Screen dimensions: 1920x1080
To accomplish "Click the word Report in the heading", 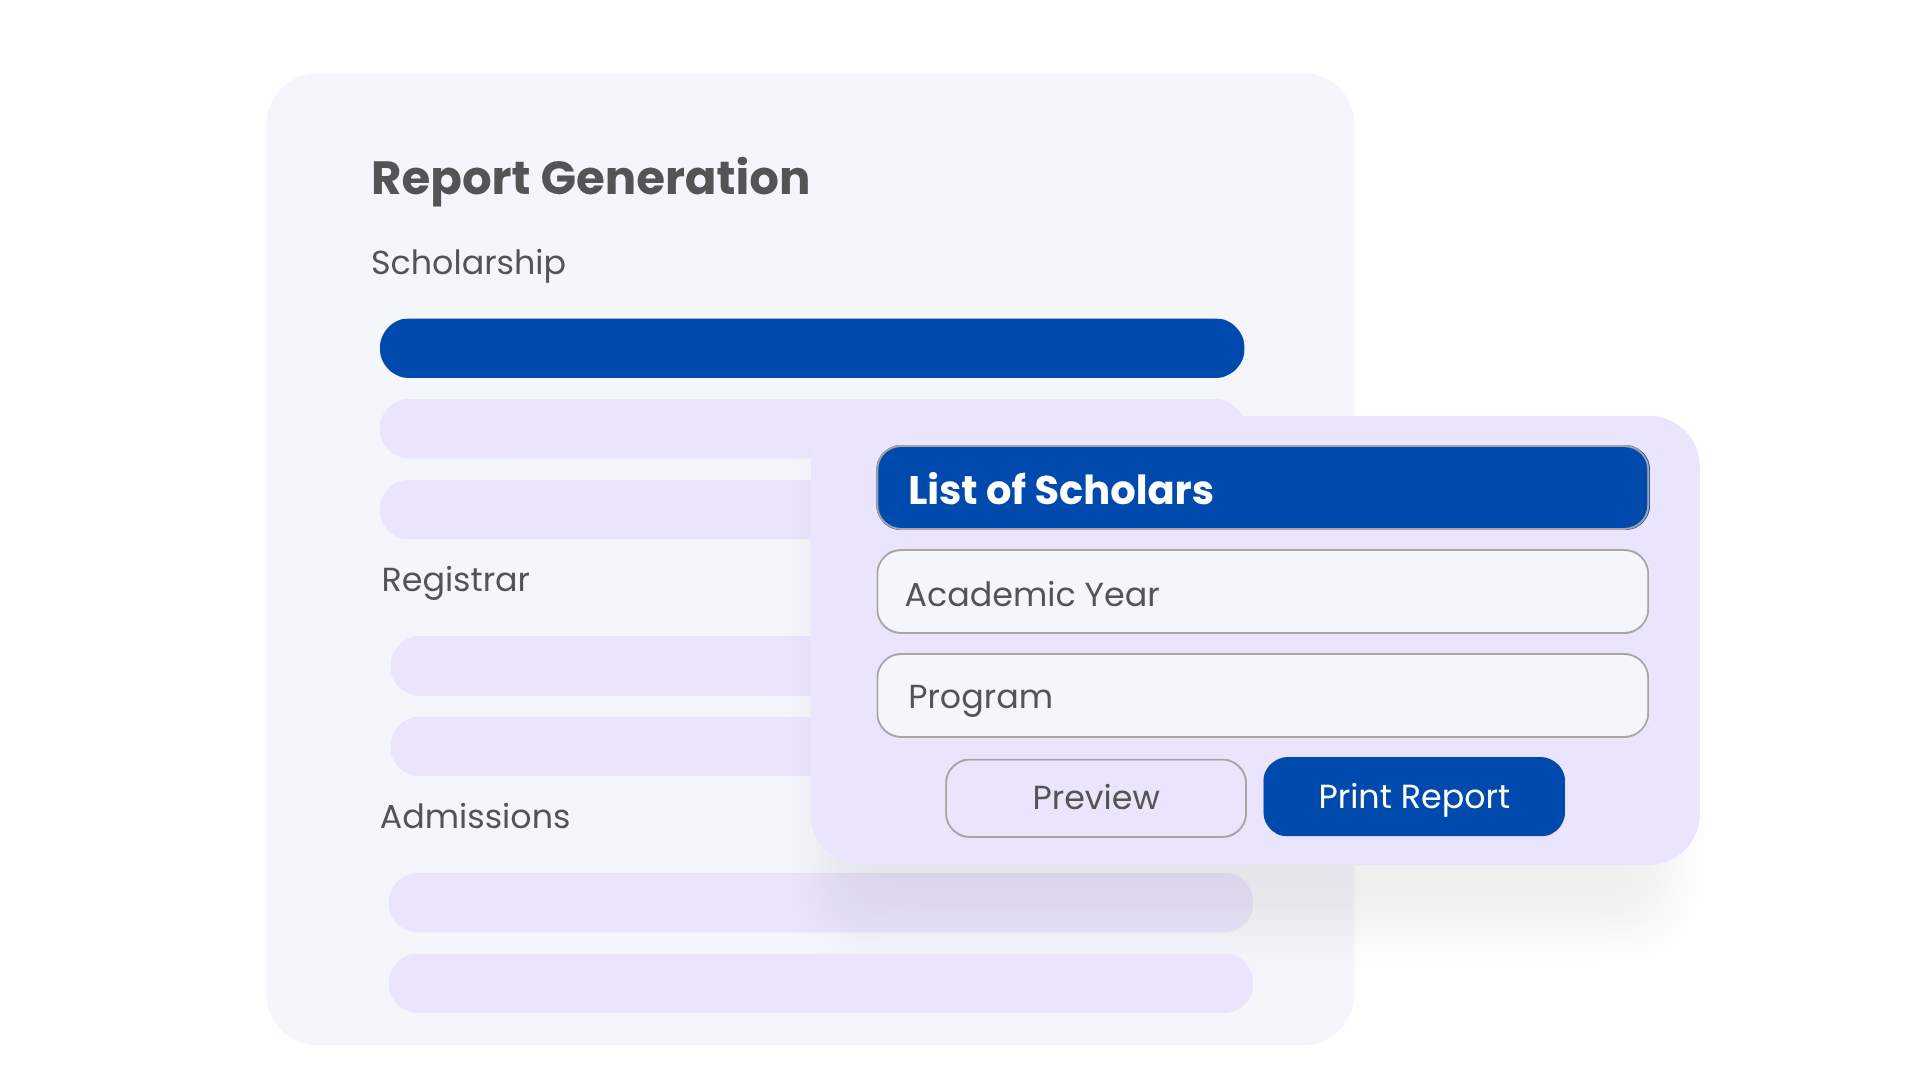I will (x=450, y=179).
